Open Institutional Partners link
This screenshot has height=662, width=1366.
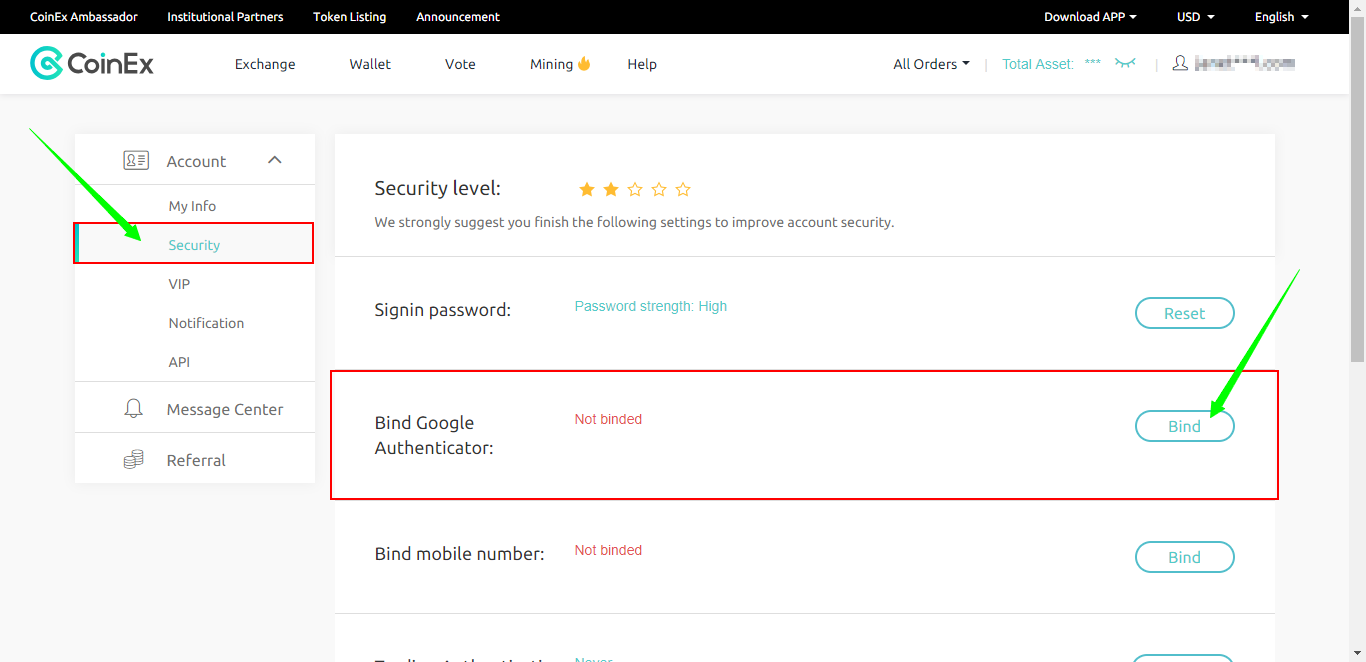click(225, 17)
